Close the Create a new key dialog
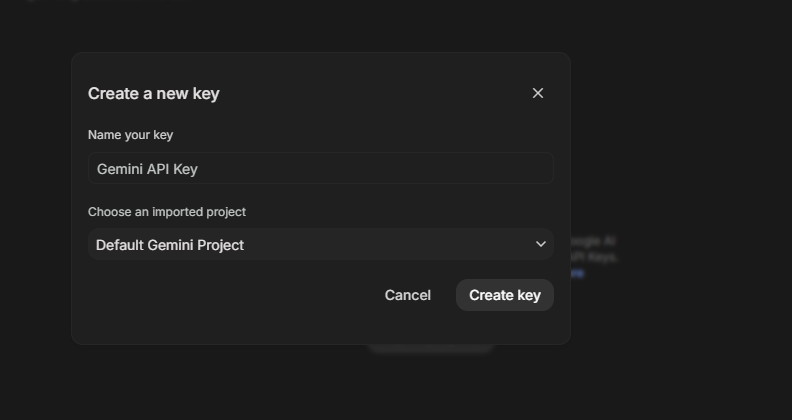Image resolution: width=792 pixels, height=420 pixels. 537,93
